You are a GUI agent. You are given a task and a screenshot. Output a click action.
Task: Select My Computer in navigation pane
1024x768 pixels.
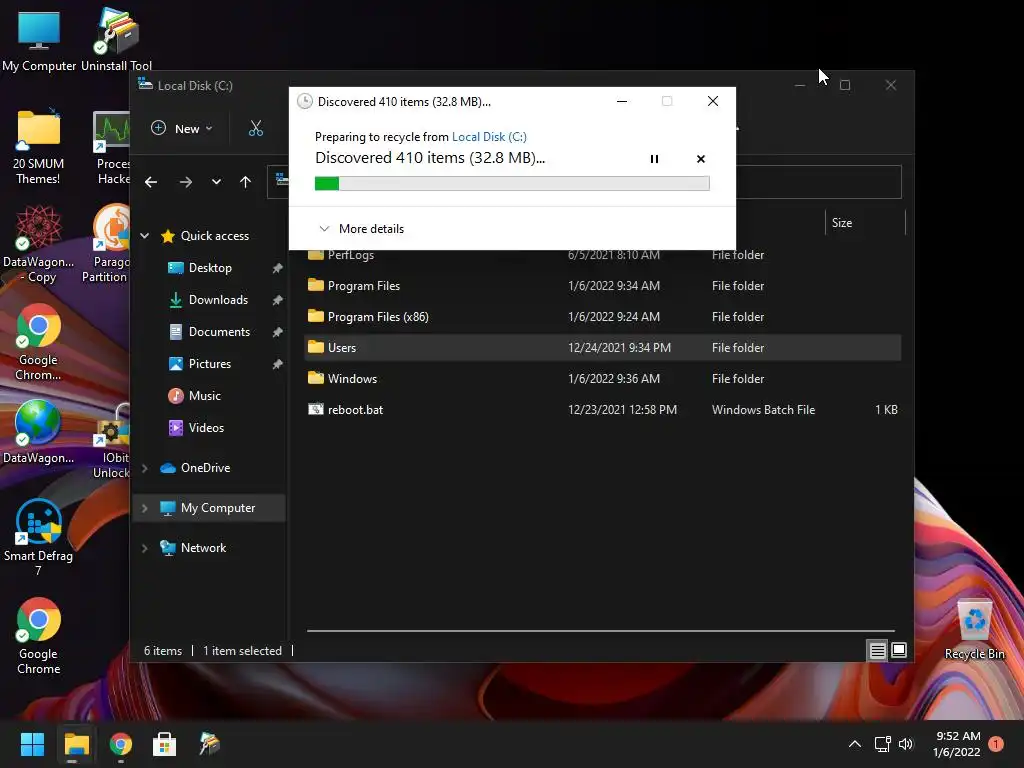[217, 508]
